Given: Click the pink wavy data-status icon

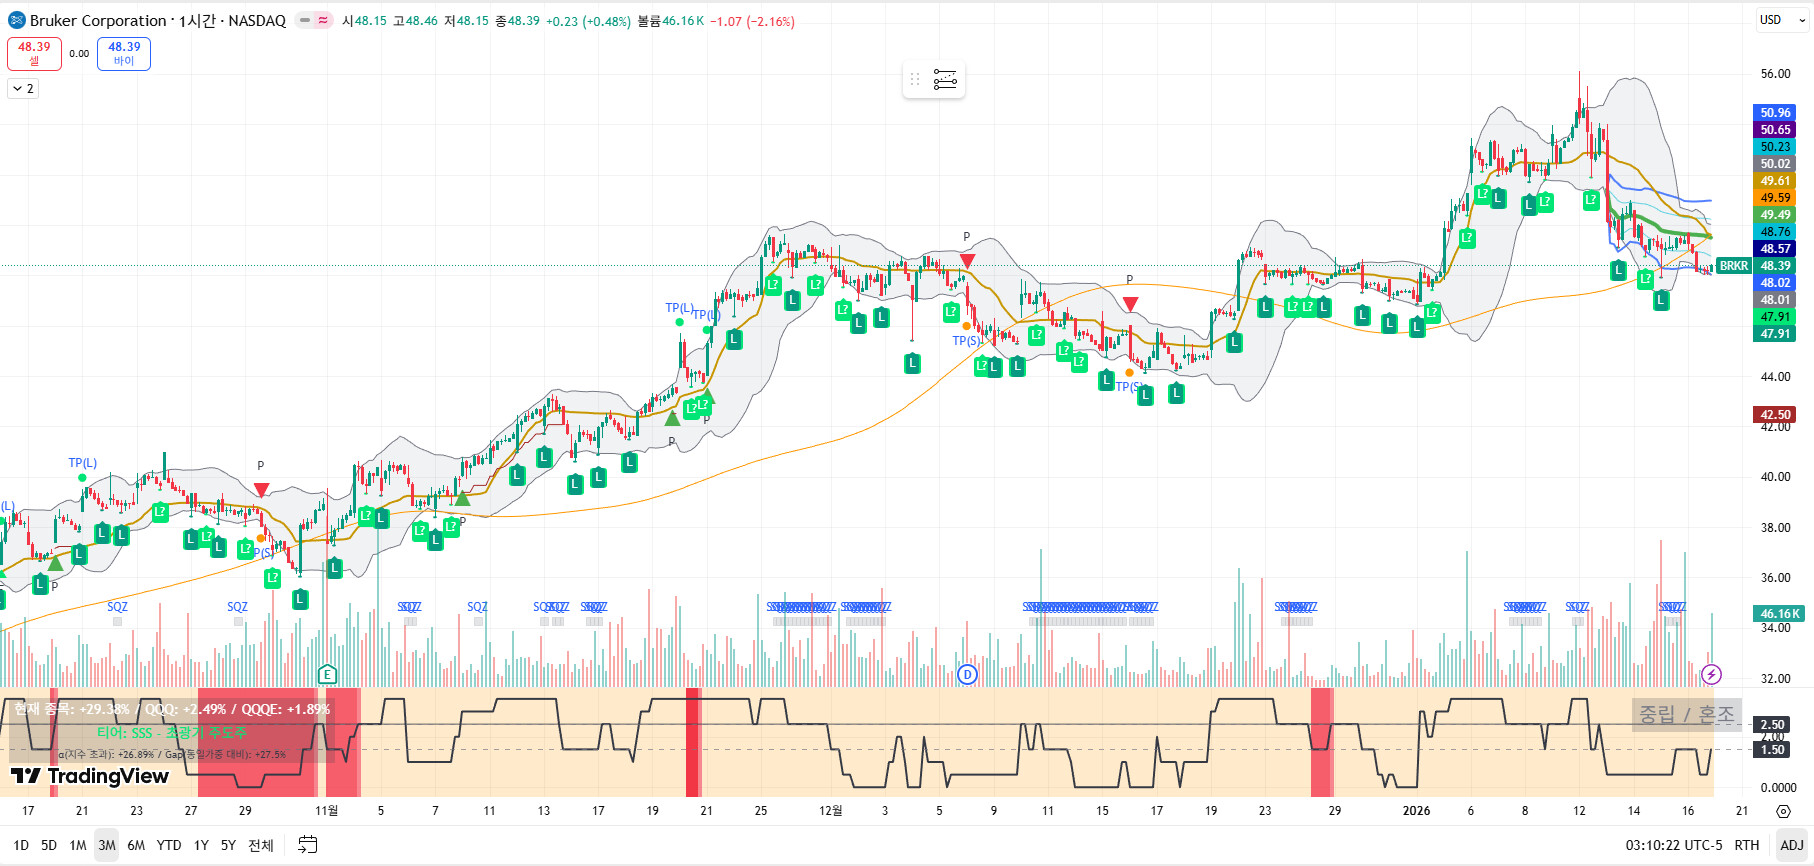Looking at the screenshot, I should (x=323, y=20).
